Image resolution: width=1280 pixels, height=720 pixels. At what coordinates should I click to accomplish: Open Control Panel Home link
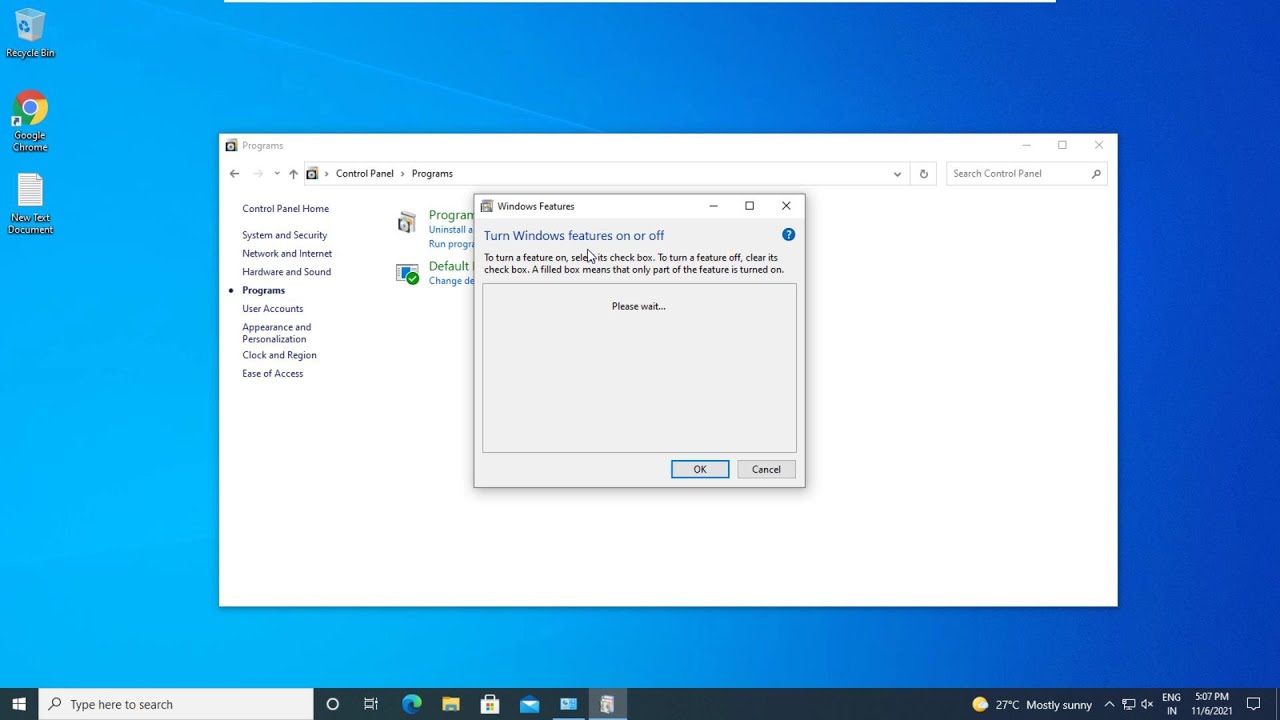click(285, 209)
